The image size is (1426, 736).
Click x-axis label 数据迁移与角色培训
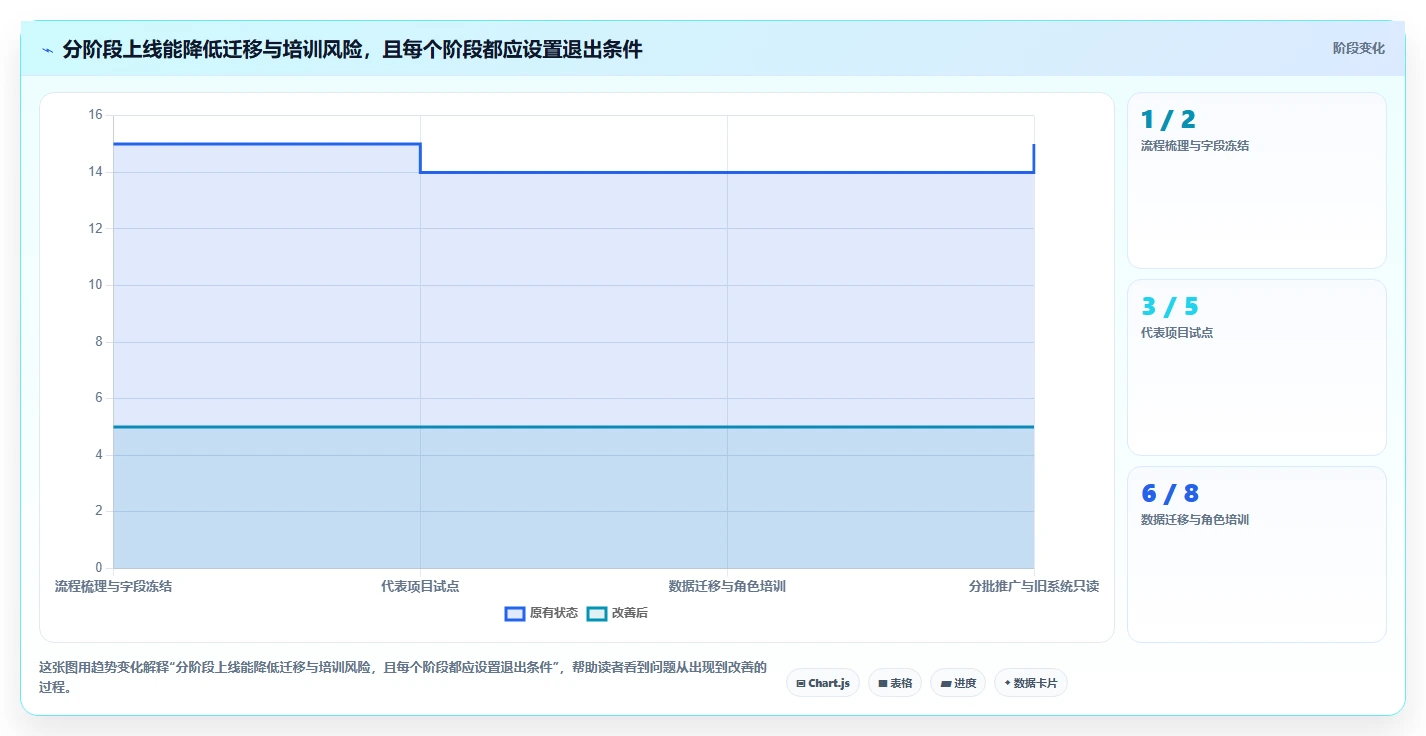(727, 586)
